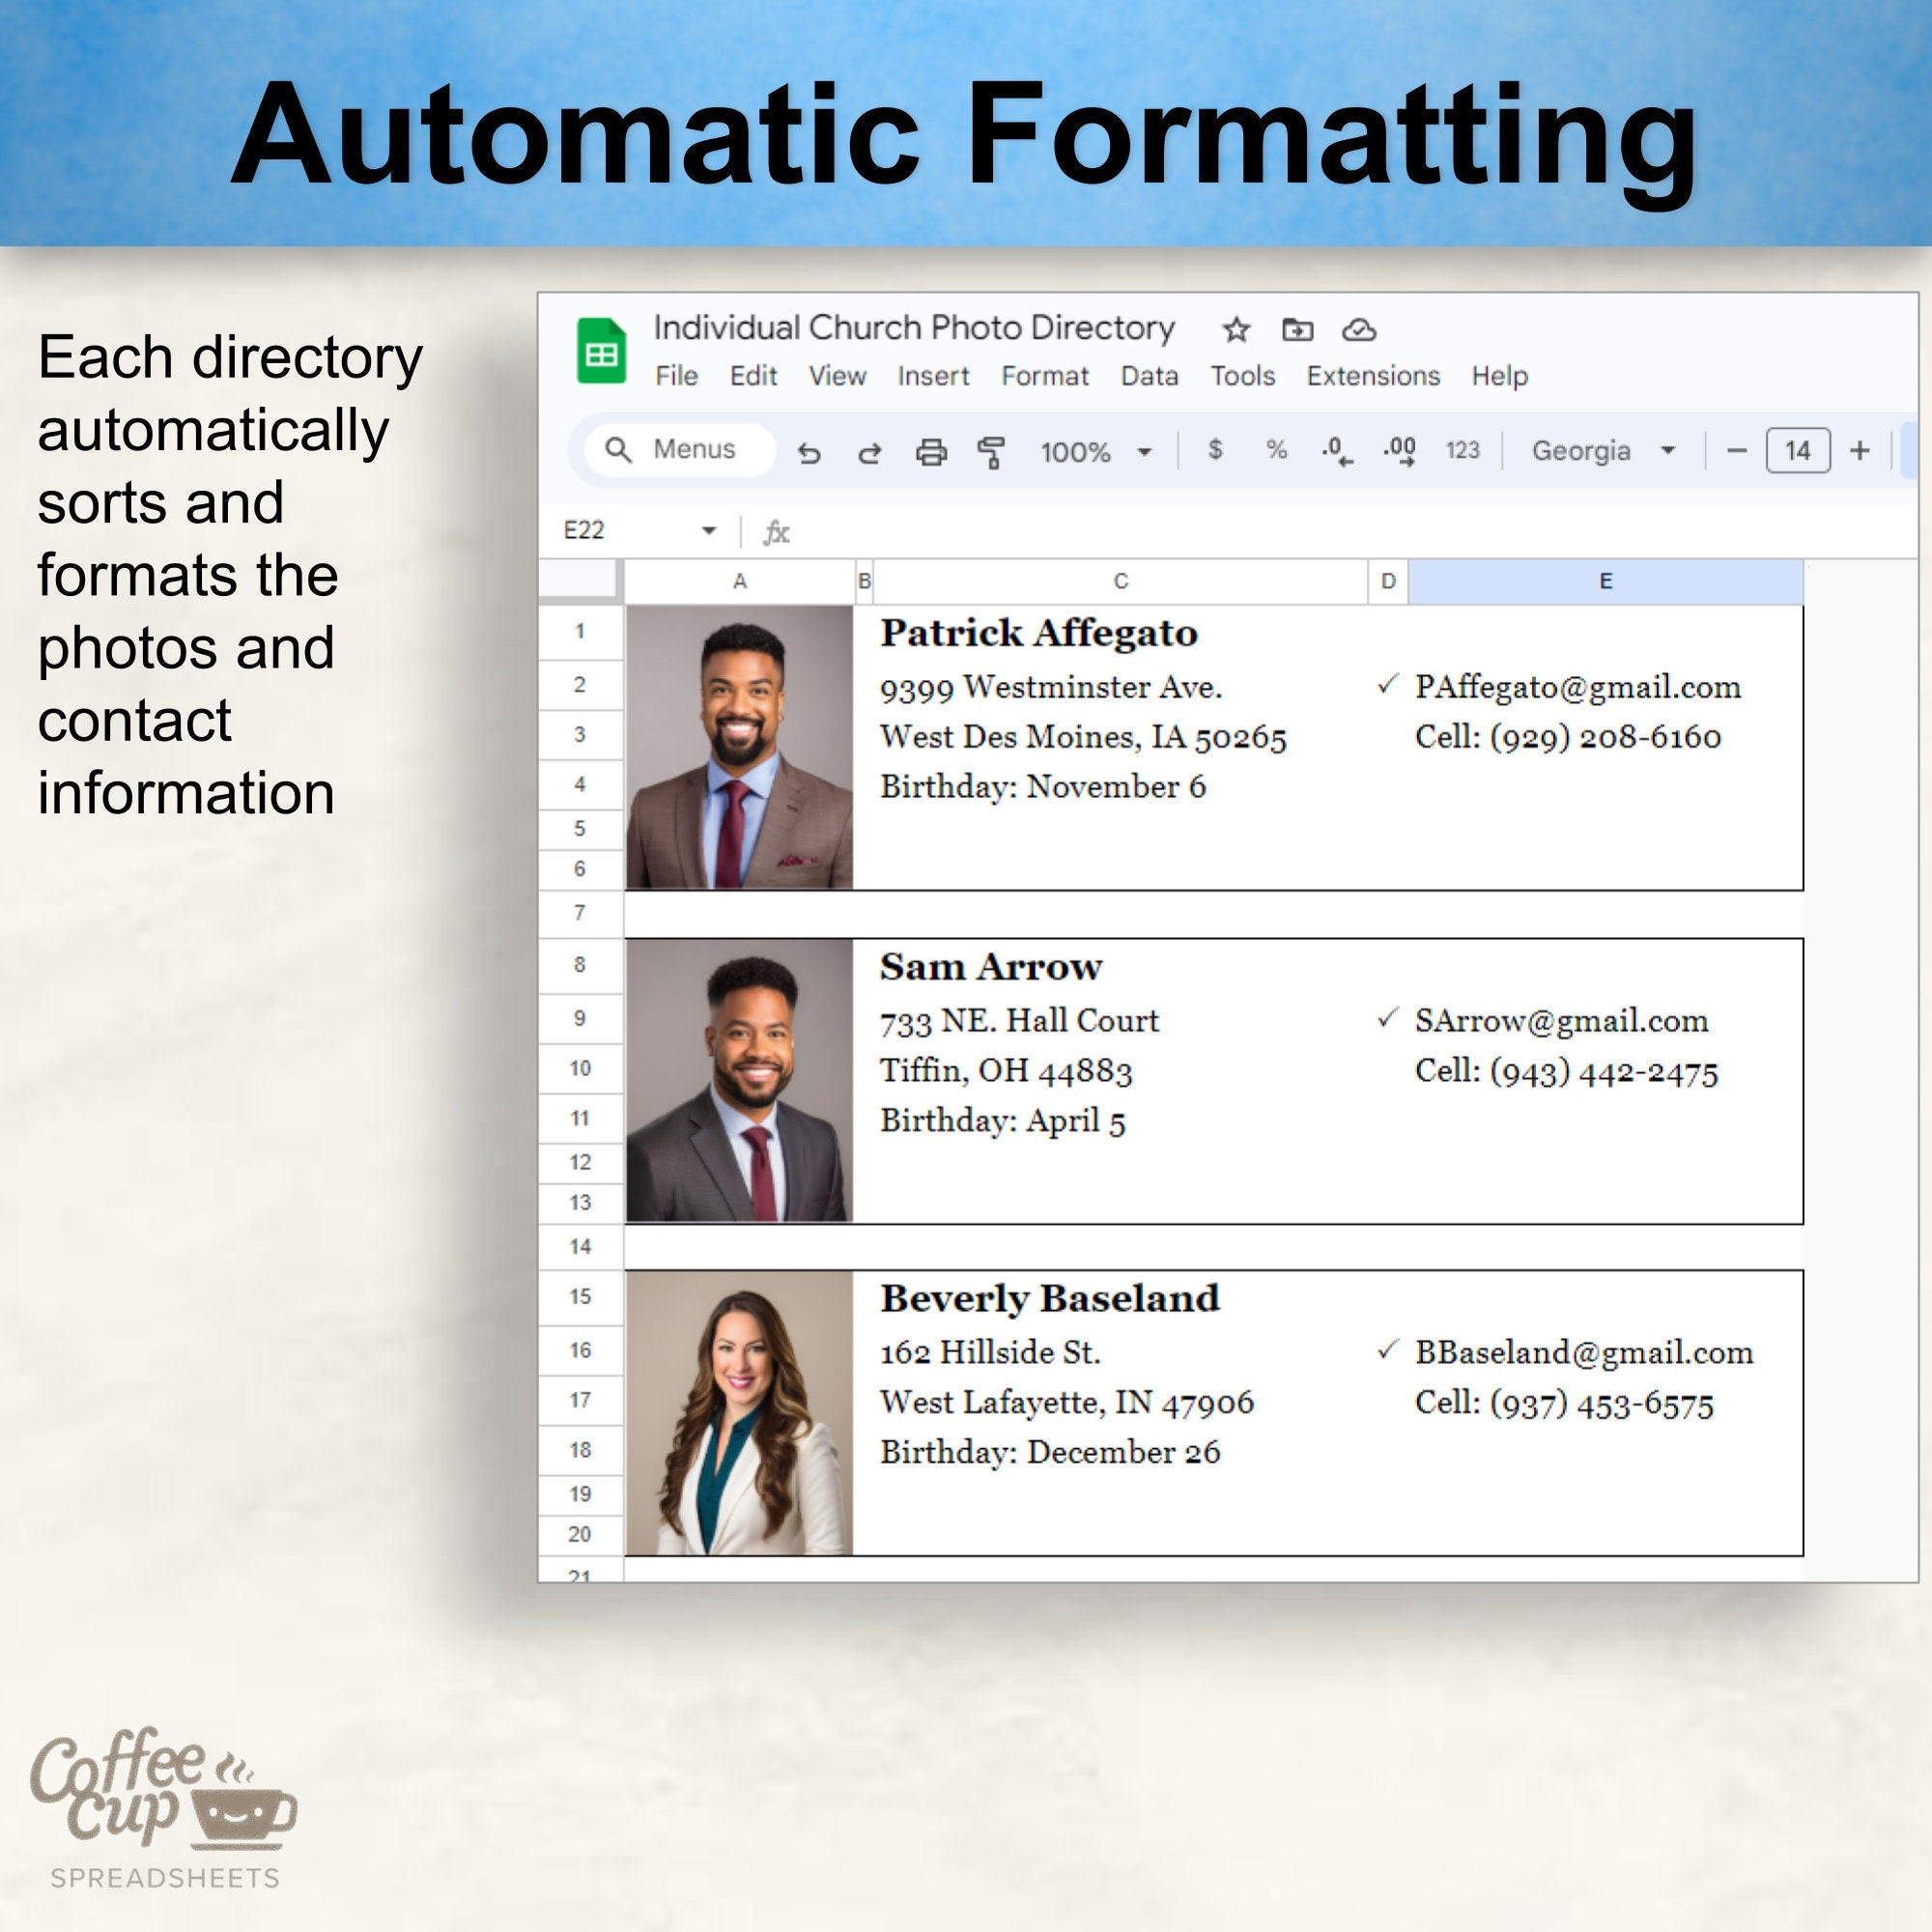Expand the name box dropdown showing E22

(709, 530)
